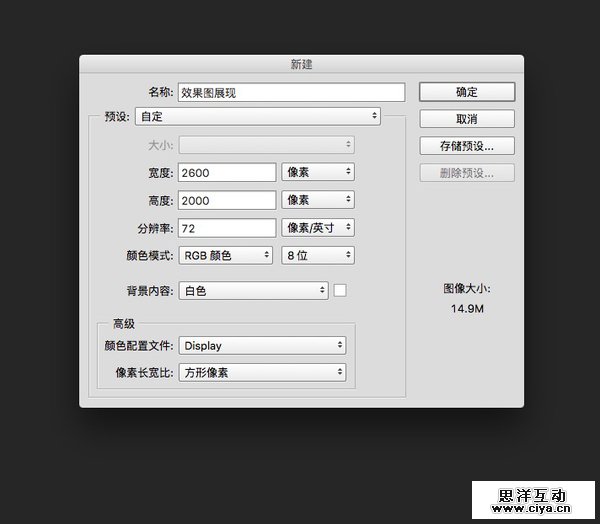The width and height of the screenshot is (600, 524).
Task: Click the white background color swatch
Action: (340, 291)
